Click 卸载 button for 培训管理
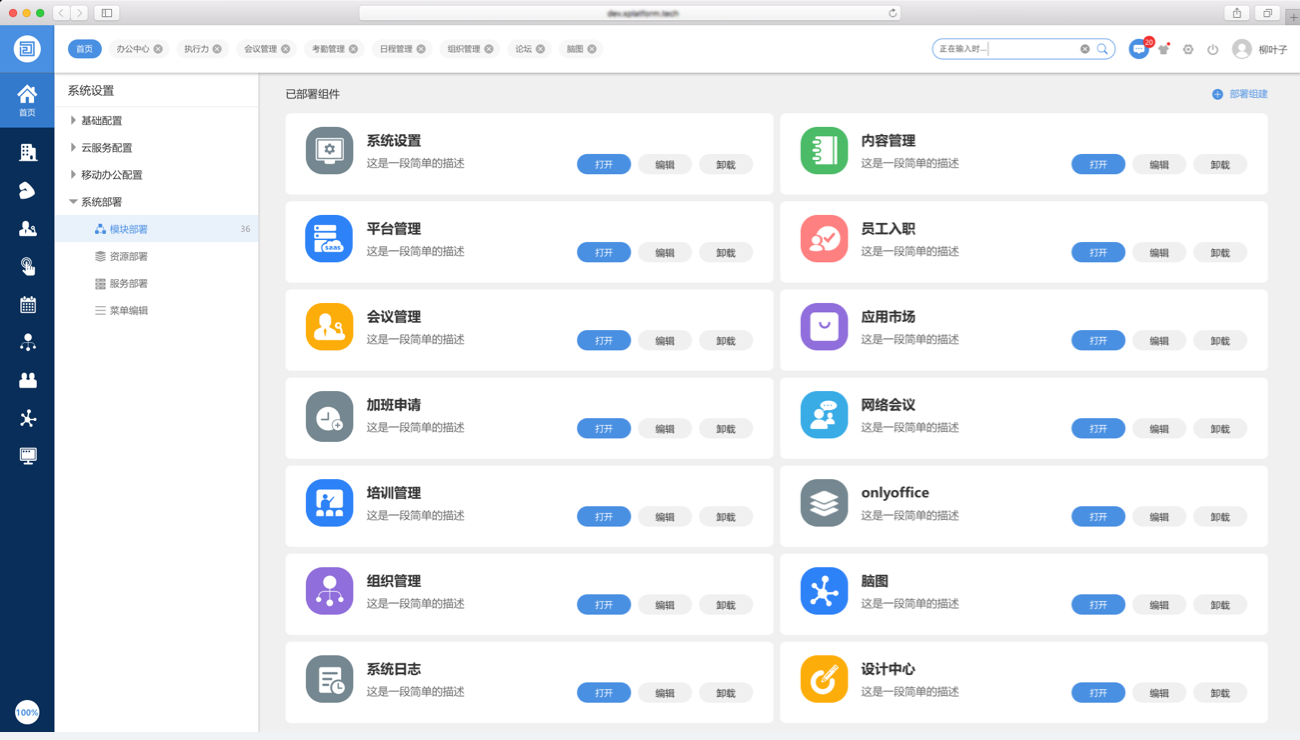The width and height of the screenshot is (1300, 740). click(725, 517)
